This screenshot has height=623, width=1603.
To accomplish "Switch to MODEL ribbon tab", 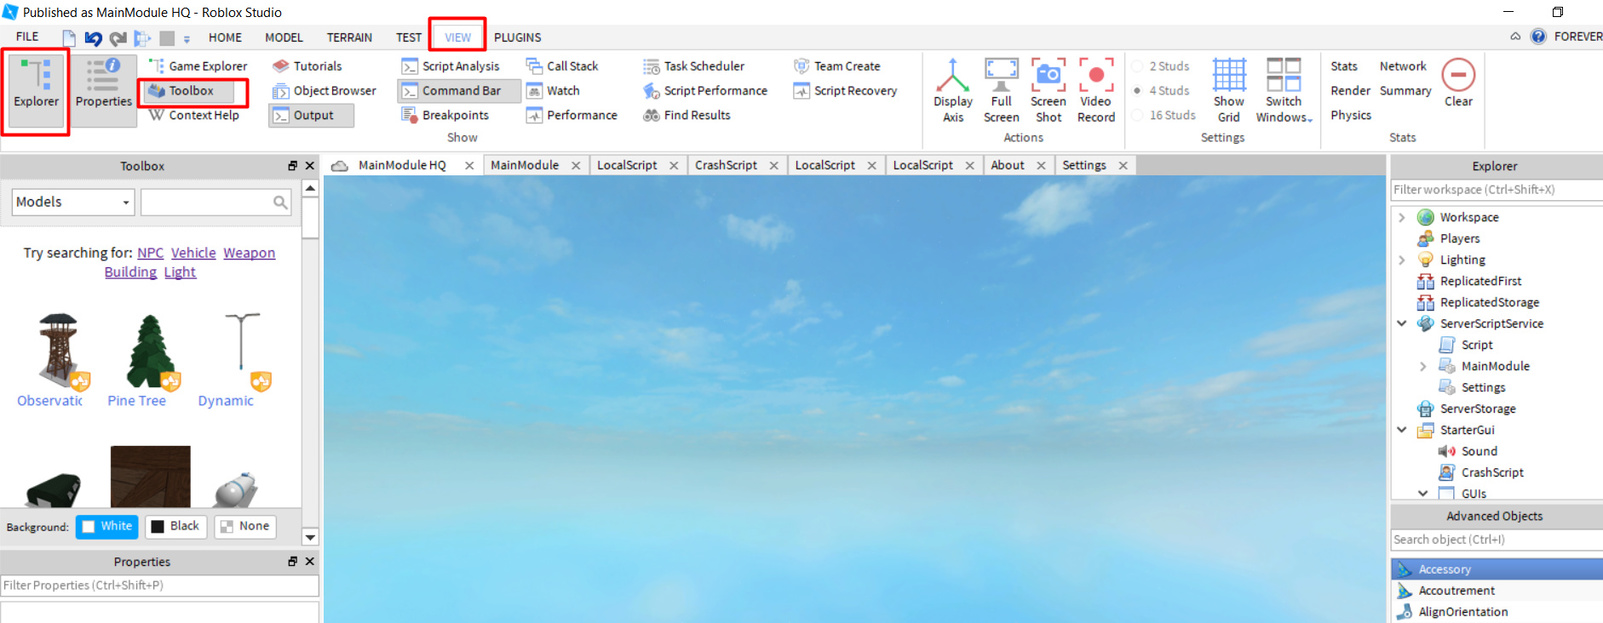I will pos(284,37).
